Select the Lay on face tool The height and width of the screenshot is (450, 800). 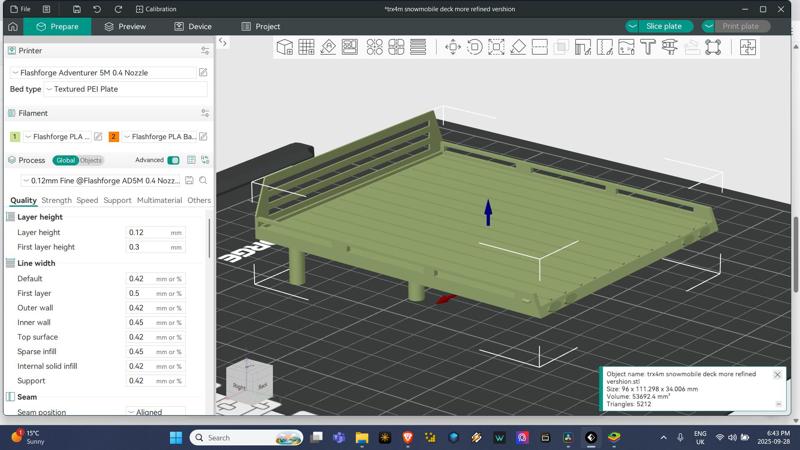pos(518,47)
